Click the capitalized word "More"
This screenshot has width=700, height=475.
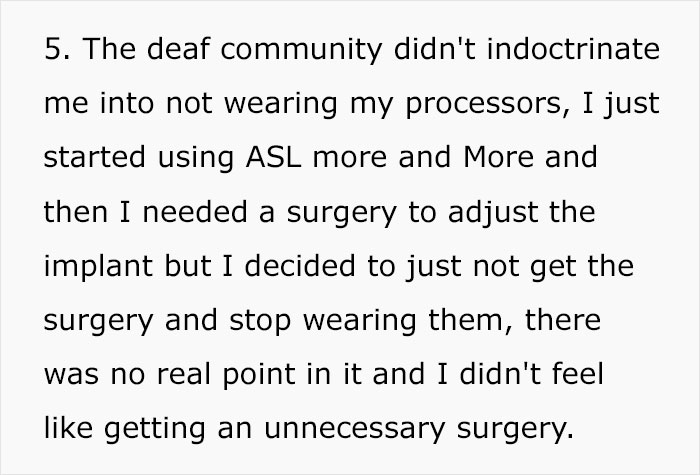498,157
